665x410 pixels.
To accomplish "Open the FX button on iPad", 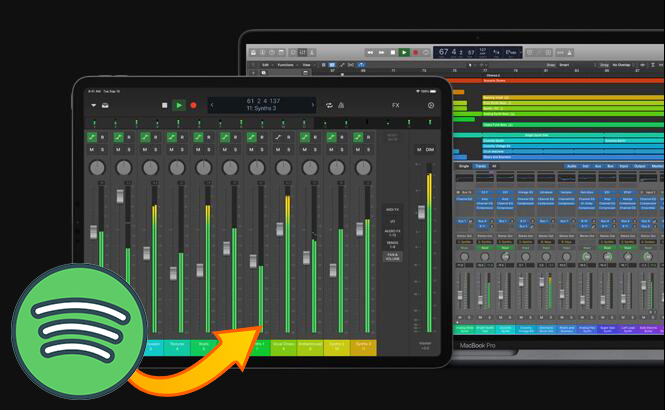I will 396,105.
